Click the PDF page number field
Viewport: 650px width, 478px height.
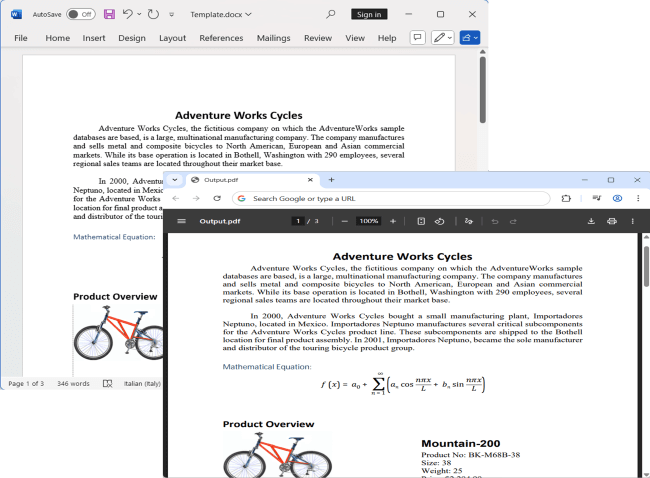298,221
